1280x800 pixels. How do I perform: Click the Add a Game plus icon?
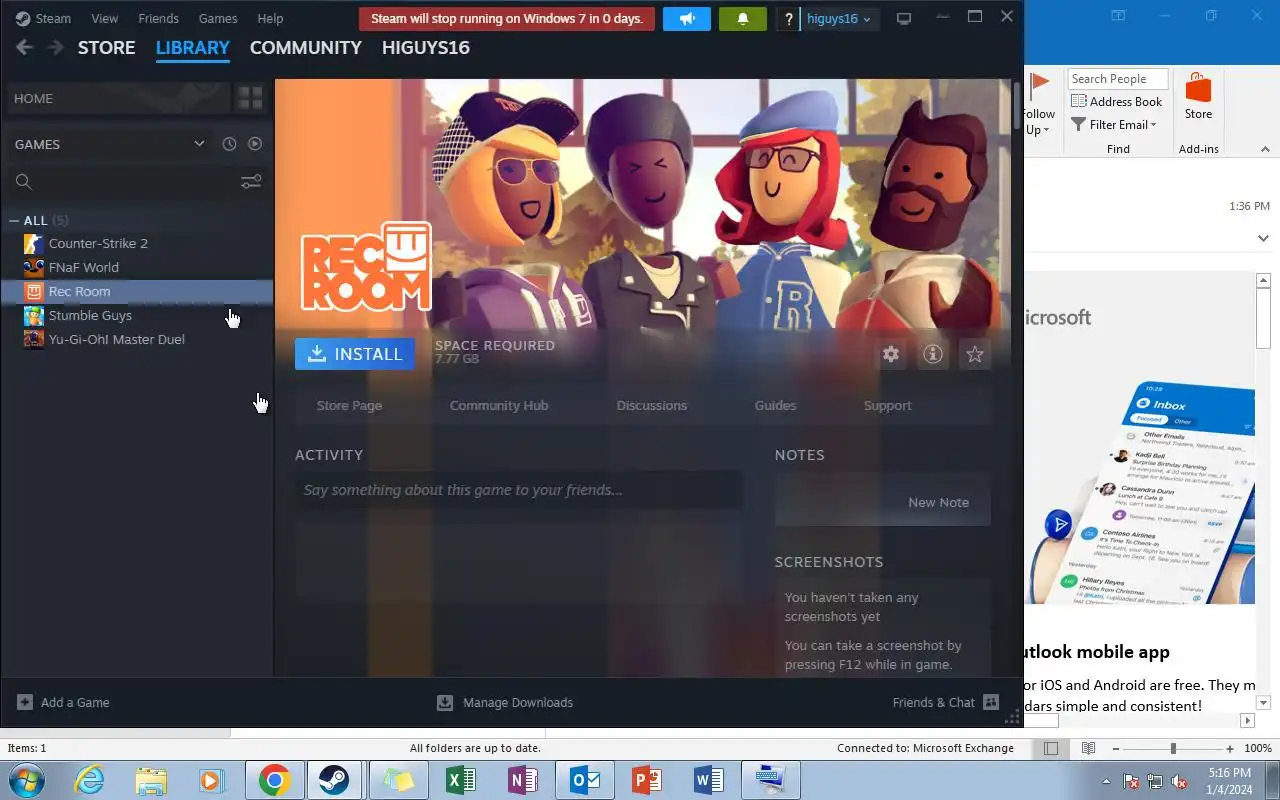[x=25, y=702]
